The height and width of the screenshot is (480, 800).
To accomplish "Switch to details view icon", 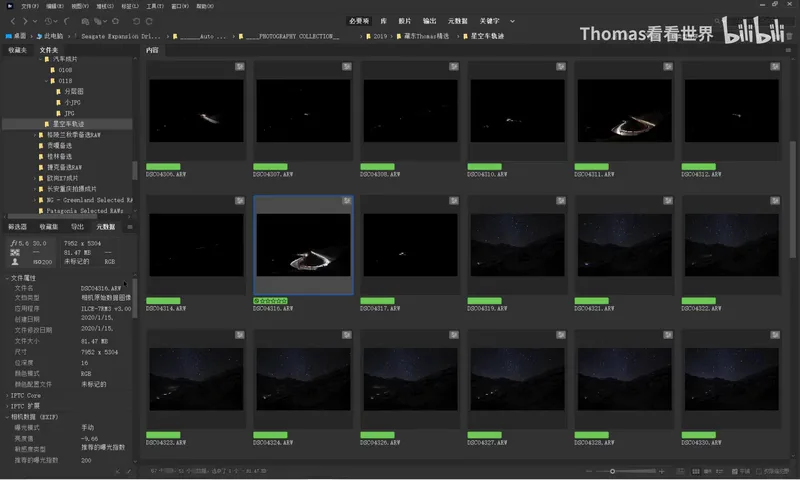I will tap(708, 471).
